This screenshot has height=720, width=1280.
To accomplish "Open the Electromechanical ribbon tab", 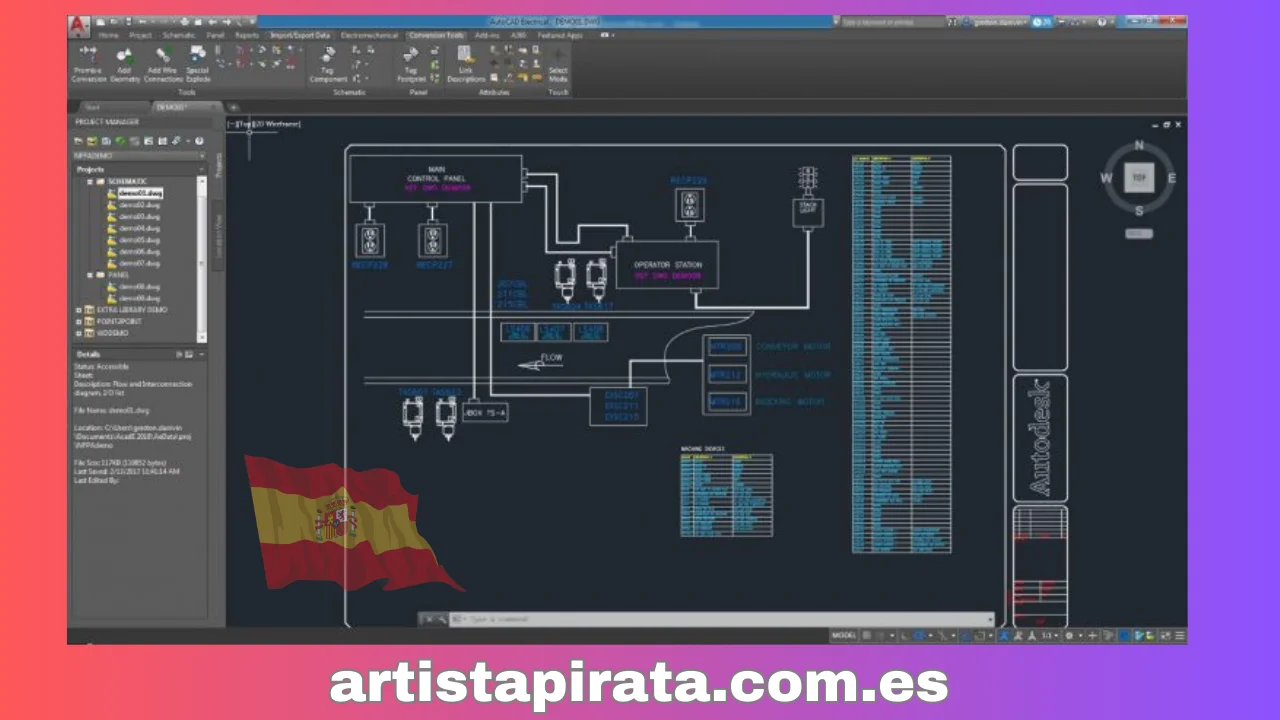I will point(369,35).
